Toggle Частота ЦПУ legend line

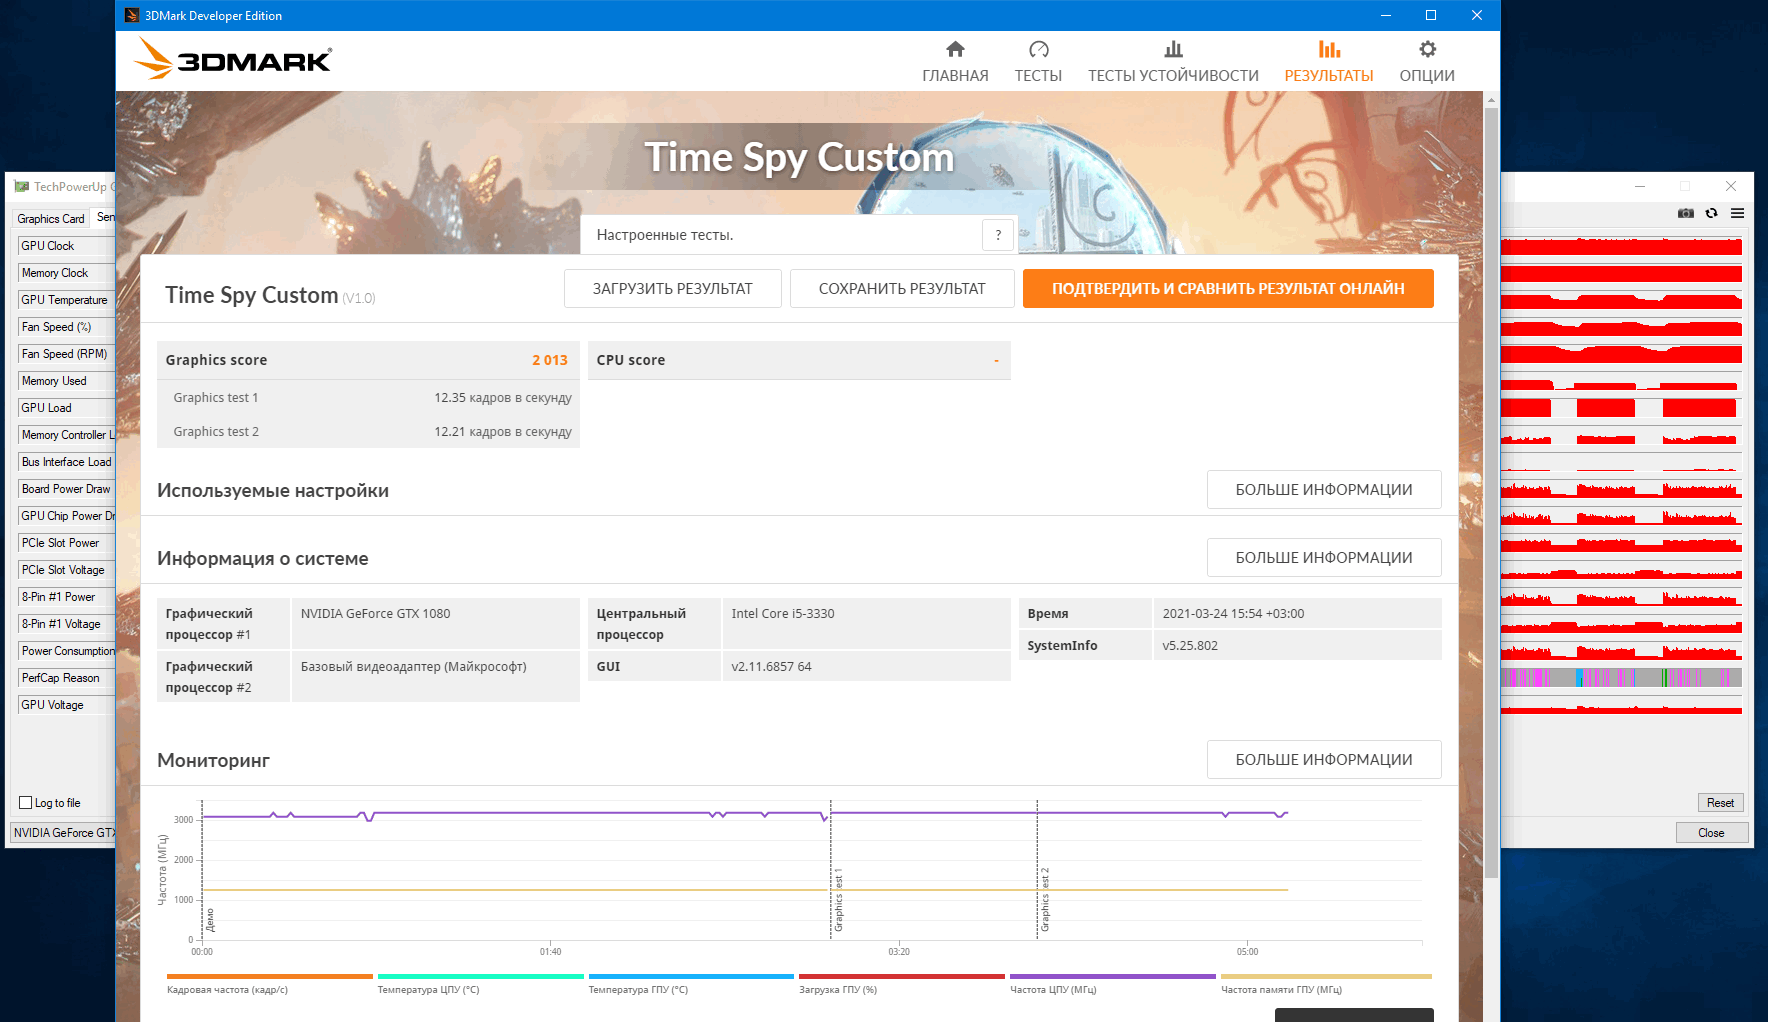(1112, 983)
